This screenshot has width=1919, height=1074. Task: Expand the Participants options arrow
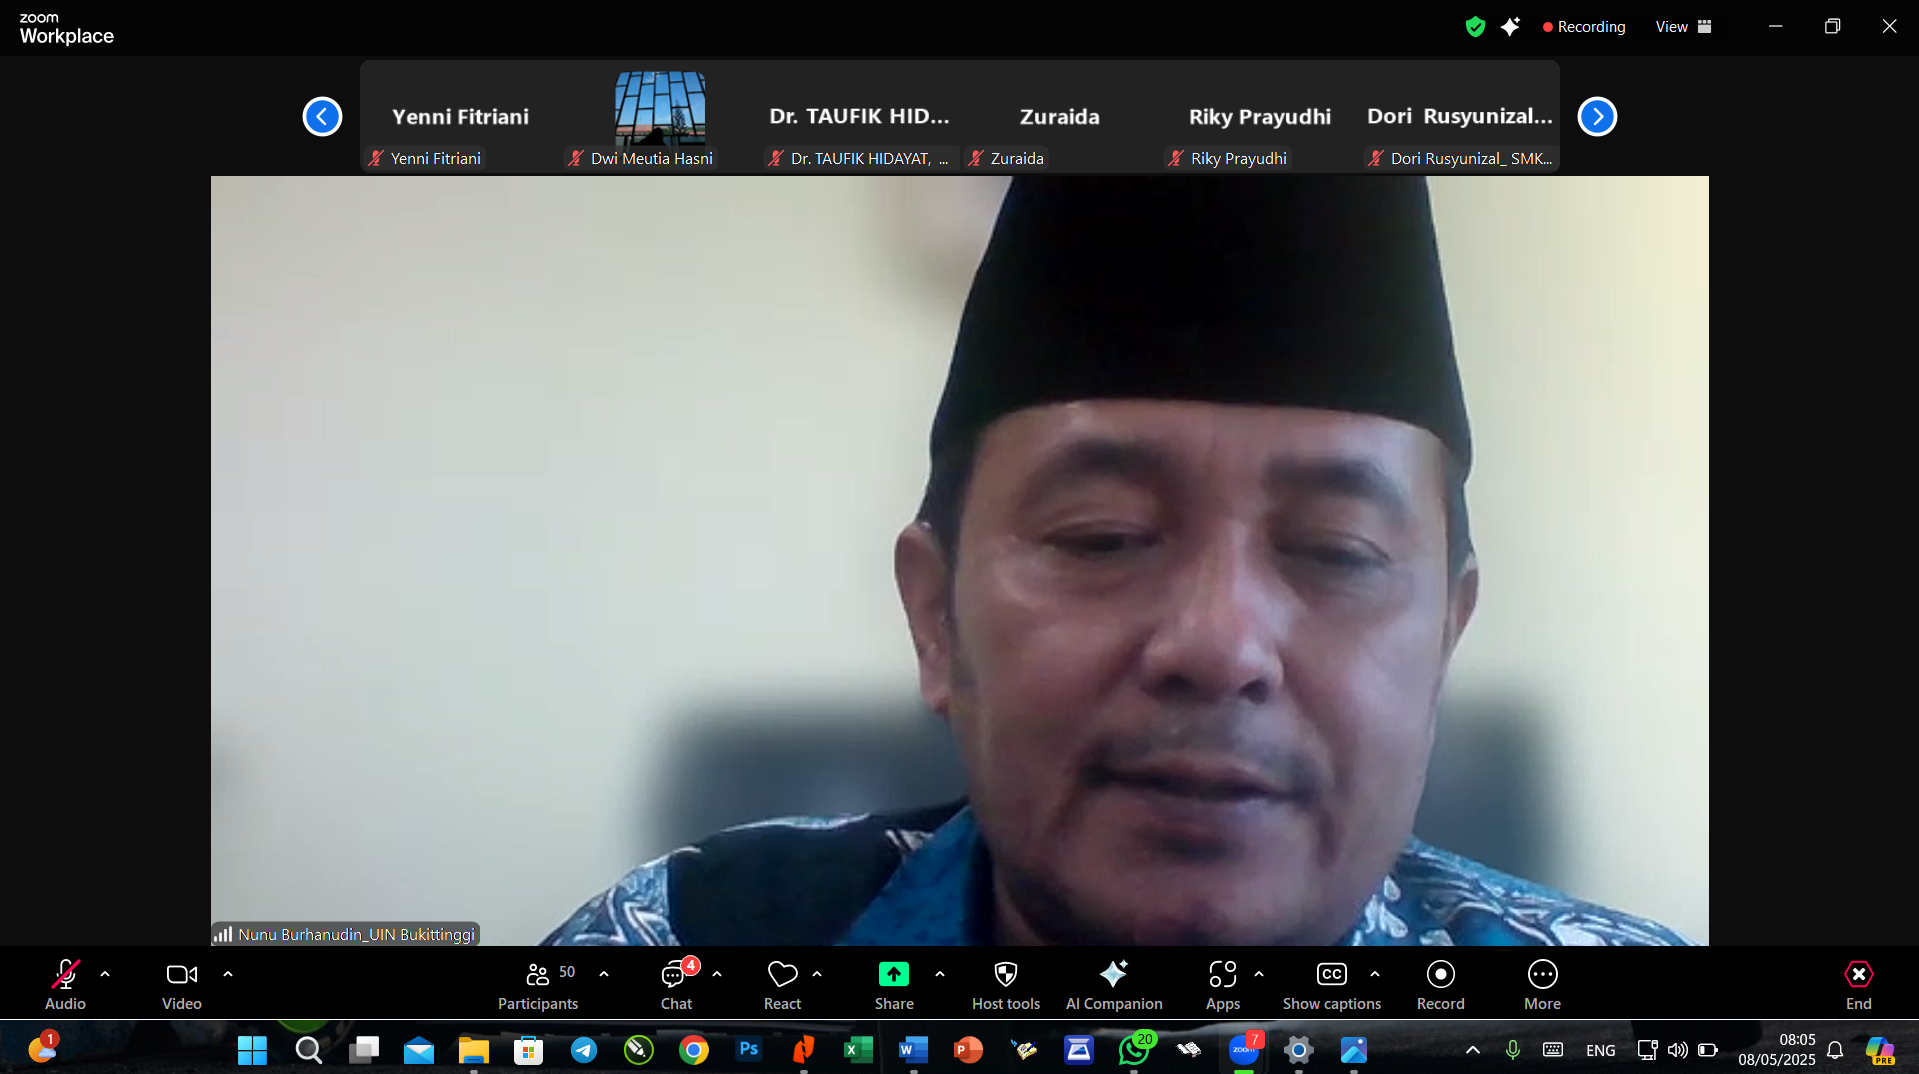604,974
